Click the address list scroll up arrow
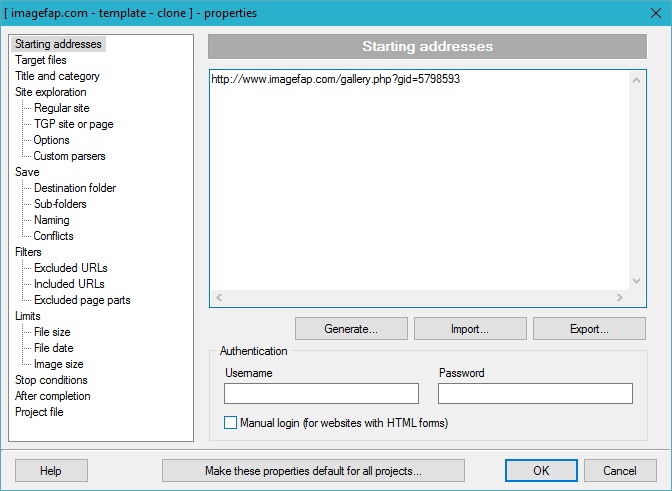This screenshot has width=672, height=491. coord(636,81)
